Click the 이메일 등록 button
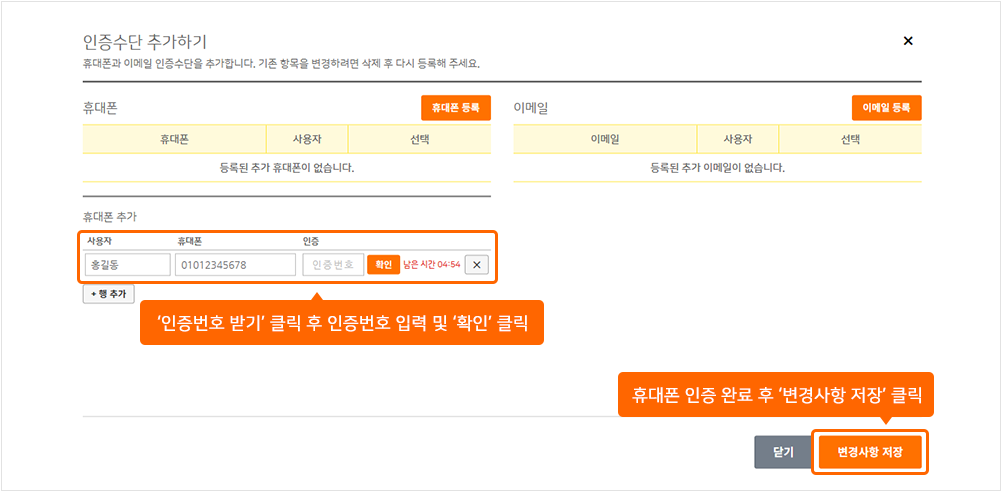Screen dimensions: 1002x493 tap(886, 108)
